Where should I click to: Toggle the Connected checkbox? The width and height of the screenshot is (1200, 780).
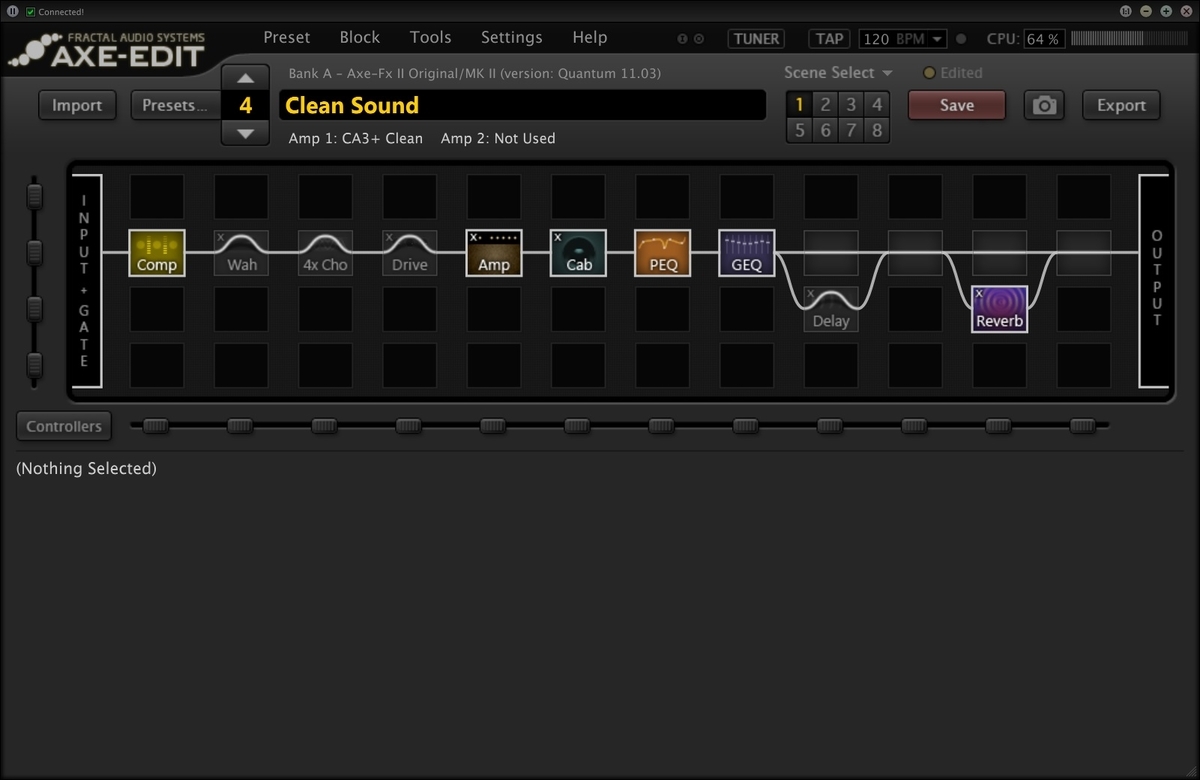click(x=31, y=11)
